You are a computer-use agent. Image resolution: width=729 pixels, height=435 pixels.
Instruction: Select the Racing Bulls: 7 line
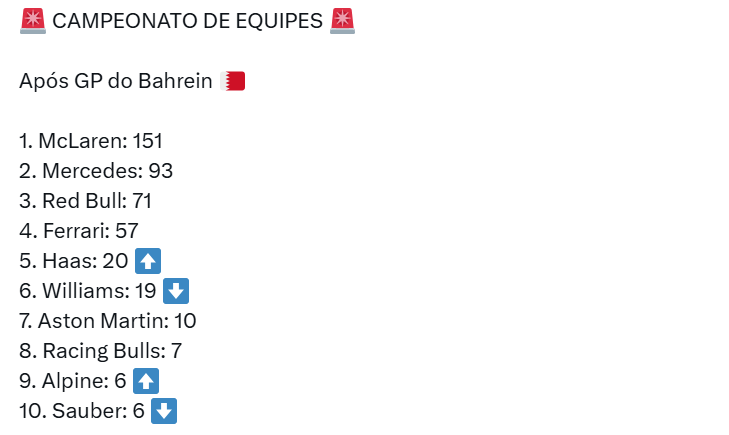[x=100, y=351]
